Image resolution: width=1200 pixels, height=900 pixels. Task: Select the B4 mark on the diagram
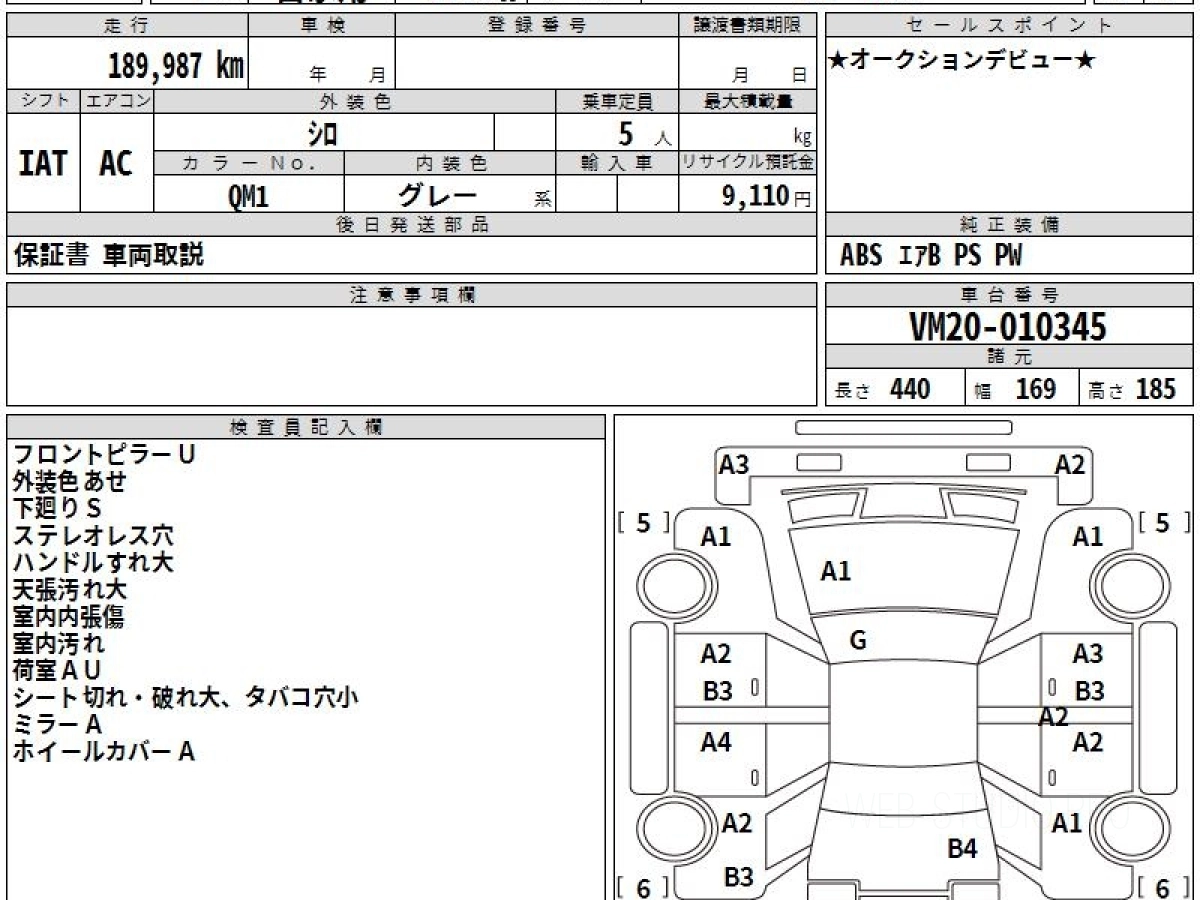[x=962, y=849]
